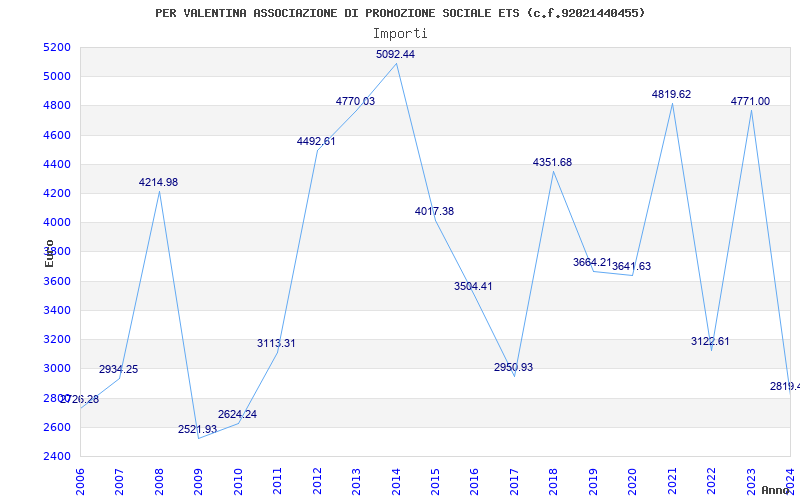Click the 2020 x-axis year label
800x500 pixels.
pos(632,482)
